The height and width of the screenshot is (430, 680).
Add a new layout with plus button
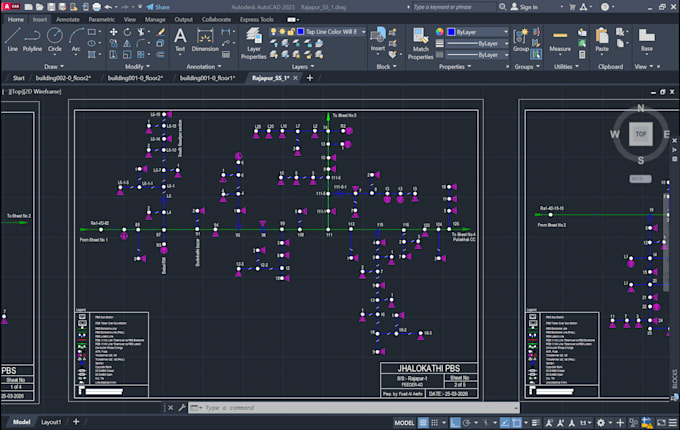(76, 421)
